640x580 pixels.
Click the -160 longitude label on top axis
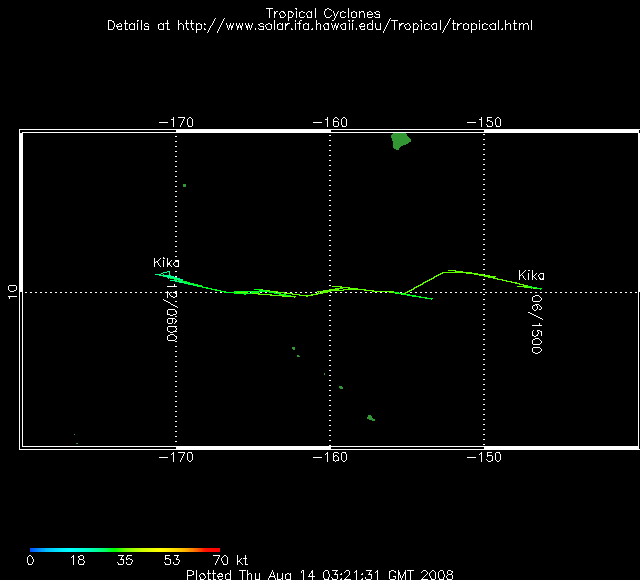tap(330, 122)
